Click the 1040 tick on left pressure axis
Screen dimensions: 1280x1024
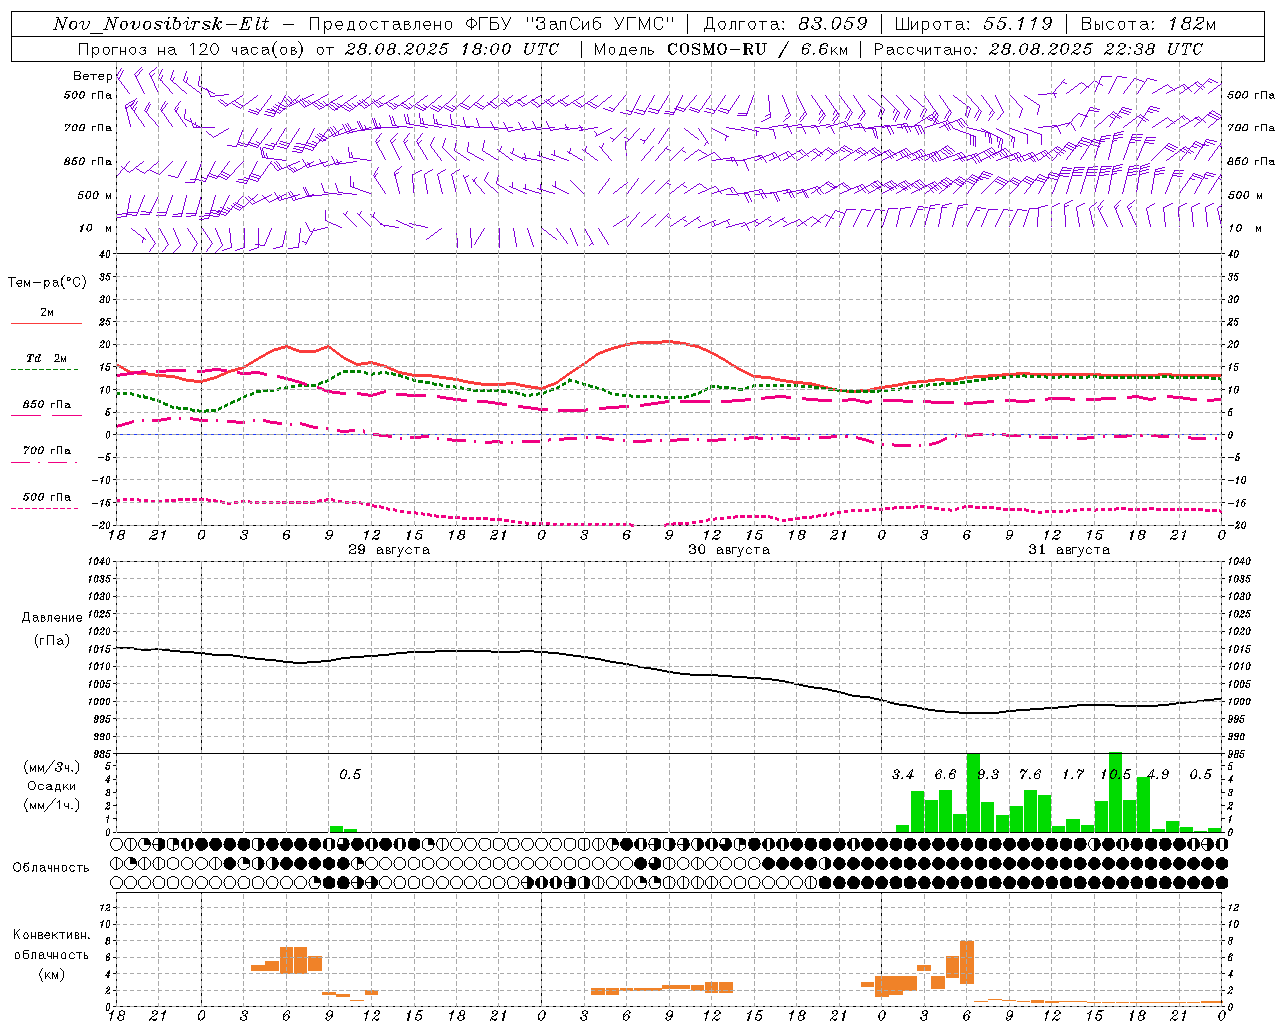(97, 562)
